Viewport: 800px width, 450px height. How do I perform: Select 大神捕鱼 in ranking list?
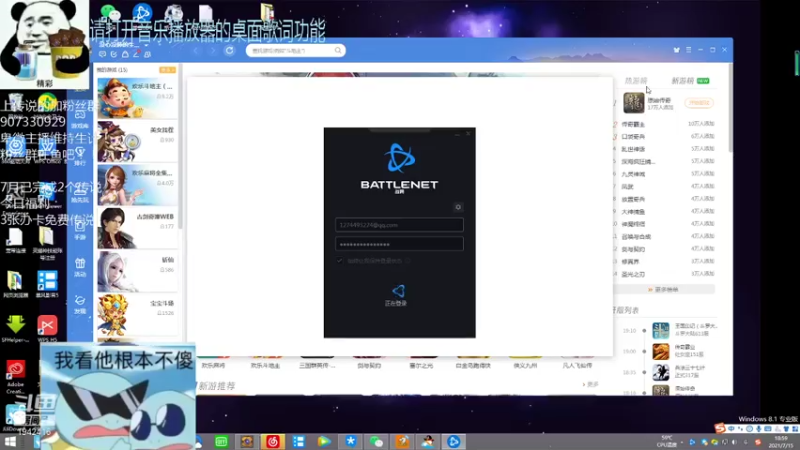tap(633, 211)
